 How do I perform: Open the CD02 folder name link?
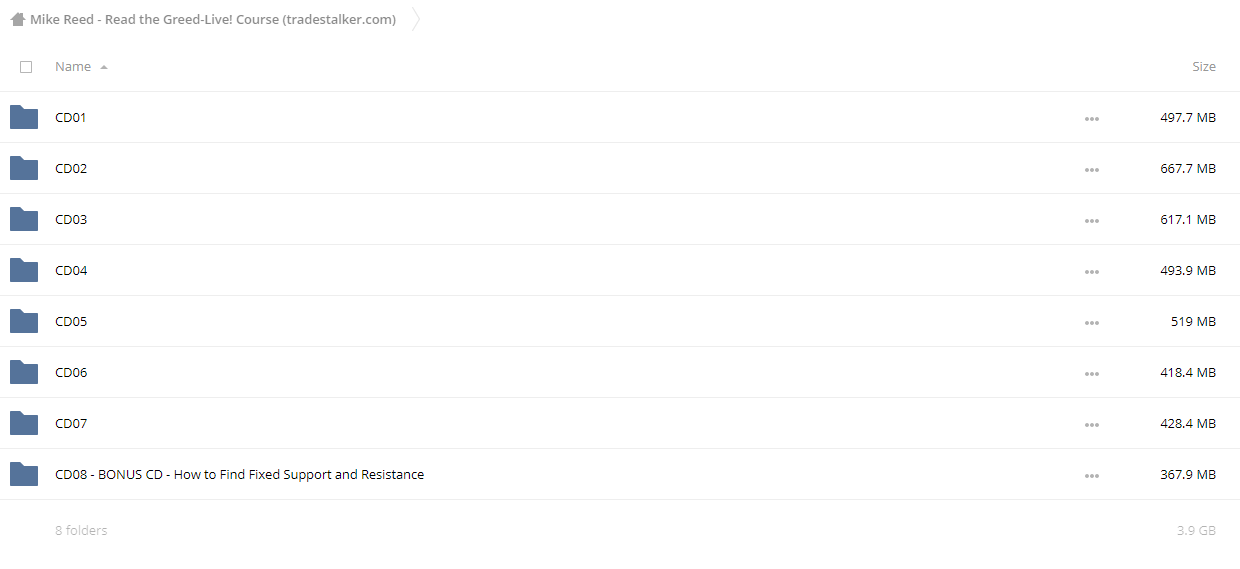click(71, 168)
